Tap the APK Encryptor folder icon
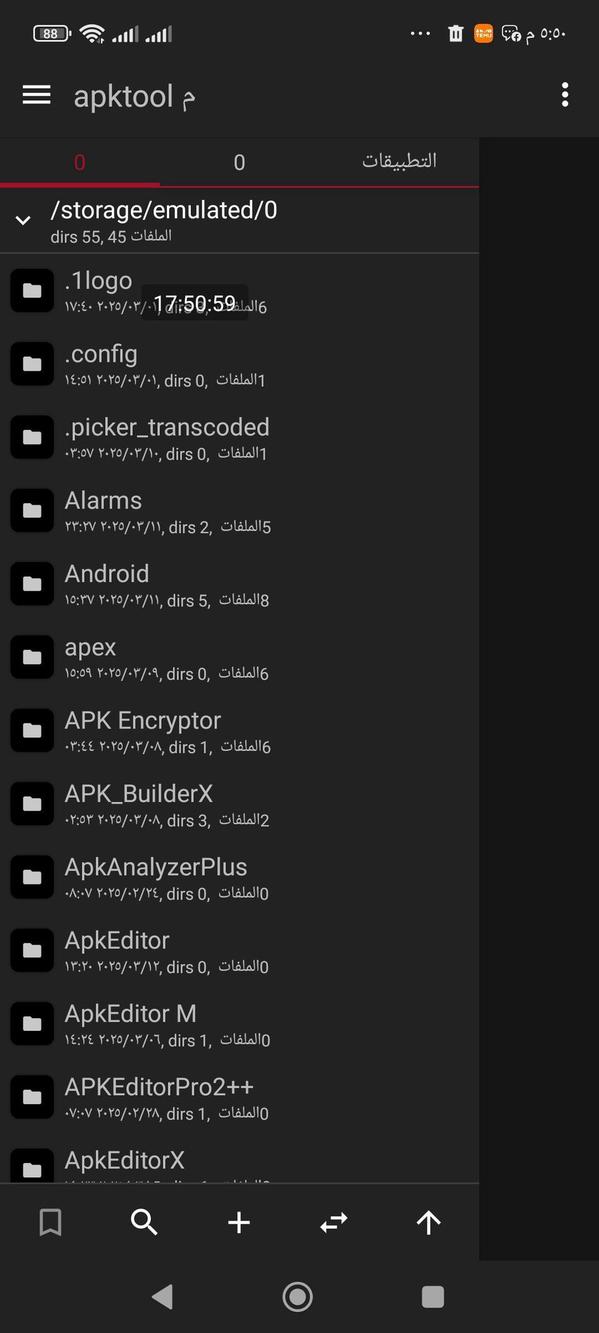 31,730
